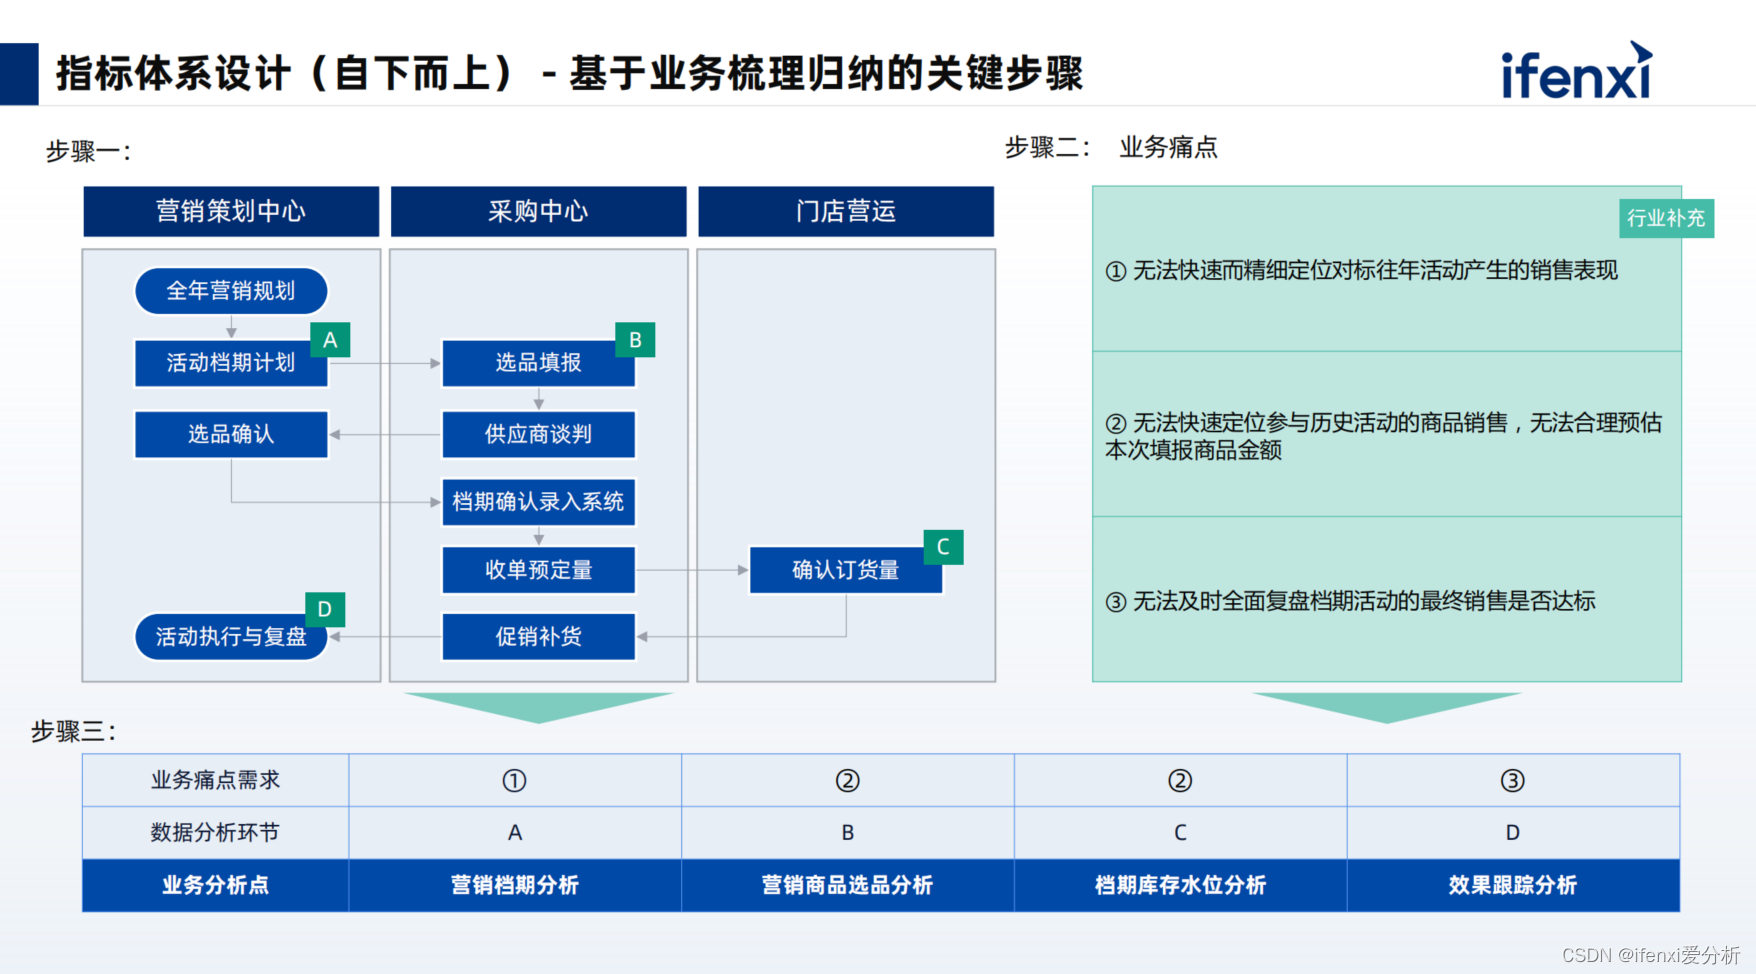The width and height of the screenshot is (1756, 974).
Task: Select the 门店营运 header
Action: tap(846, 211)
